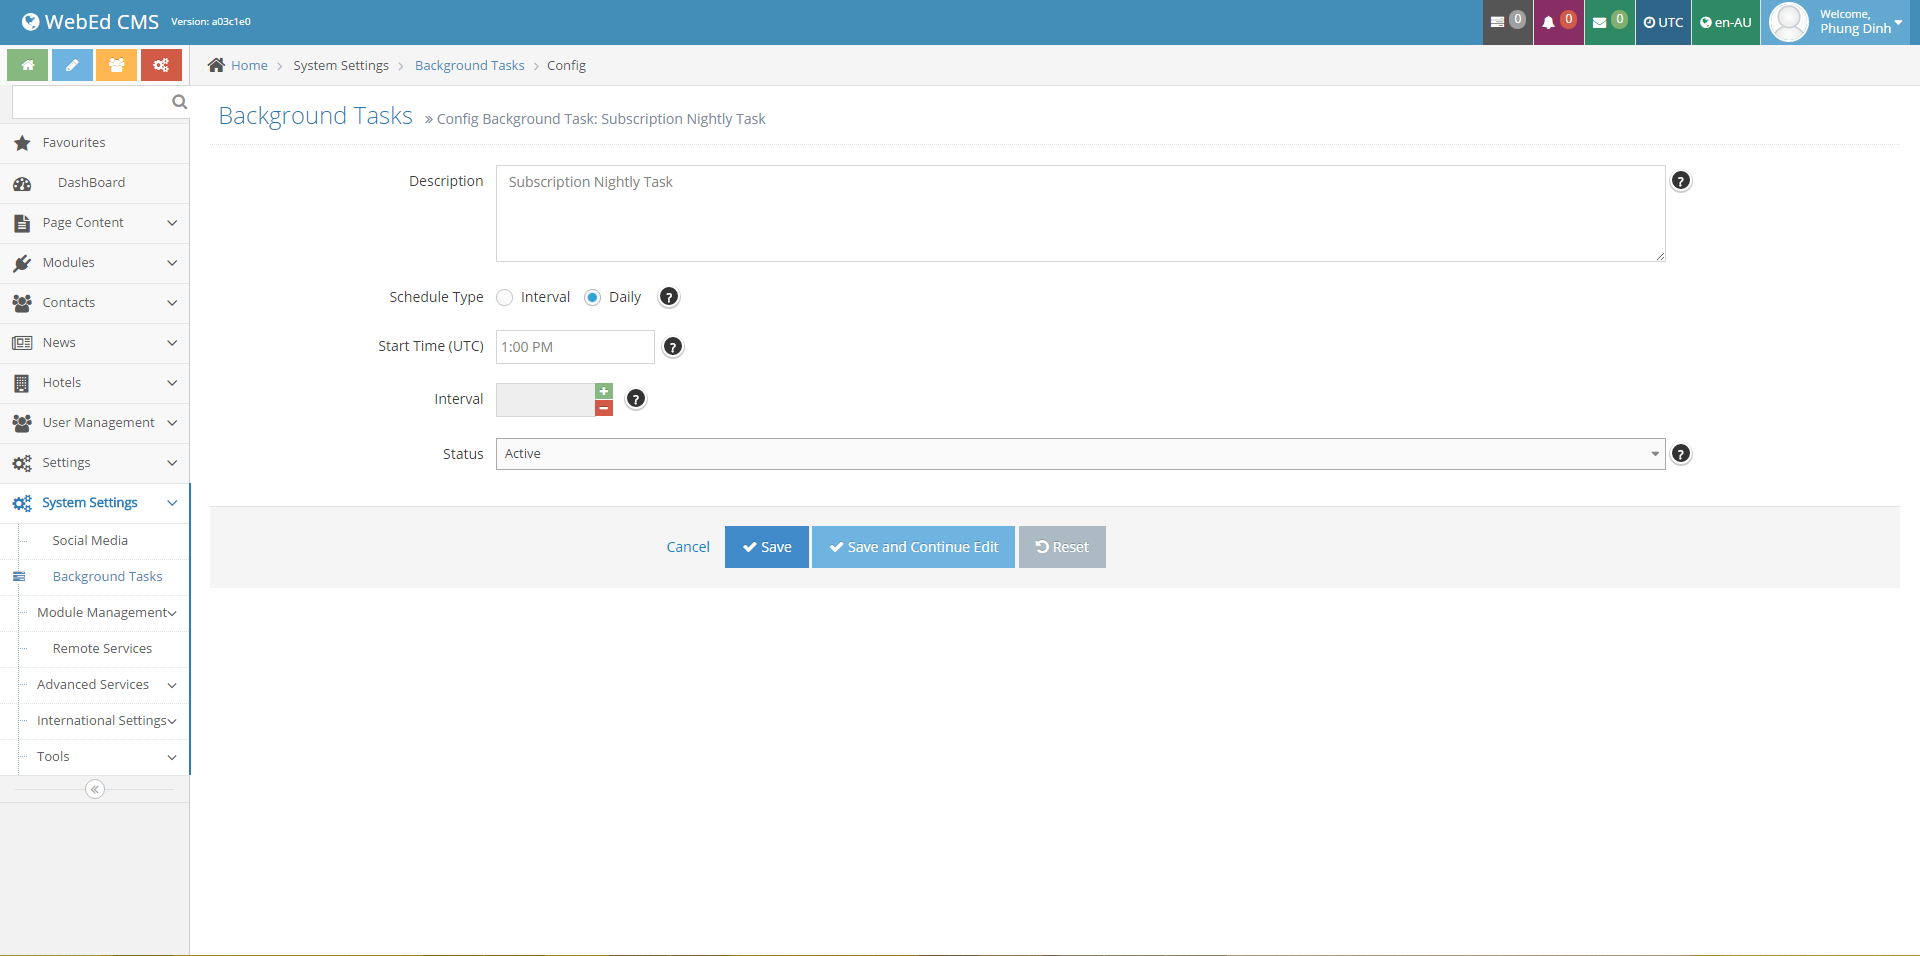Screen dimensions: 1920x956
Task: Open the Status dropdown
Action: (x=1080, y=454)
